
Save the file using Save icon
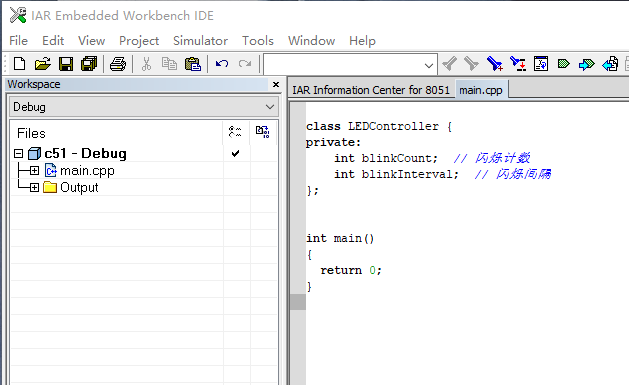pos(66,64)
